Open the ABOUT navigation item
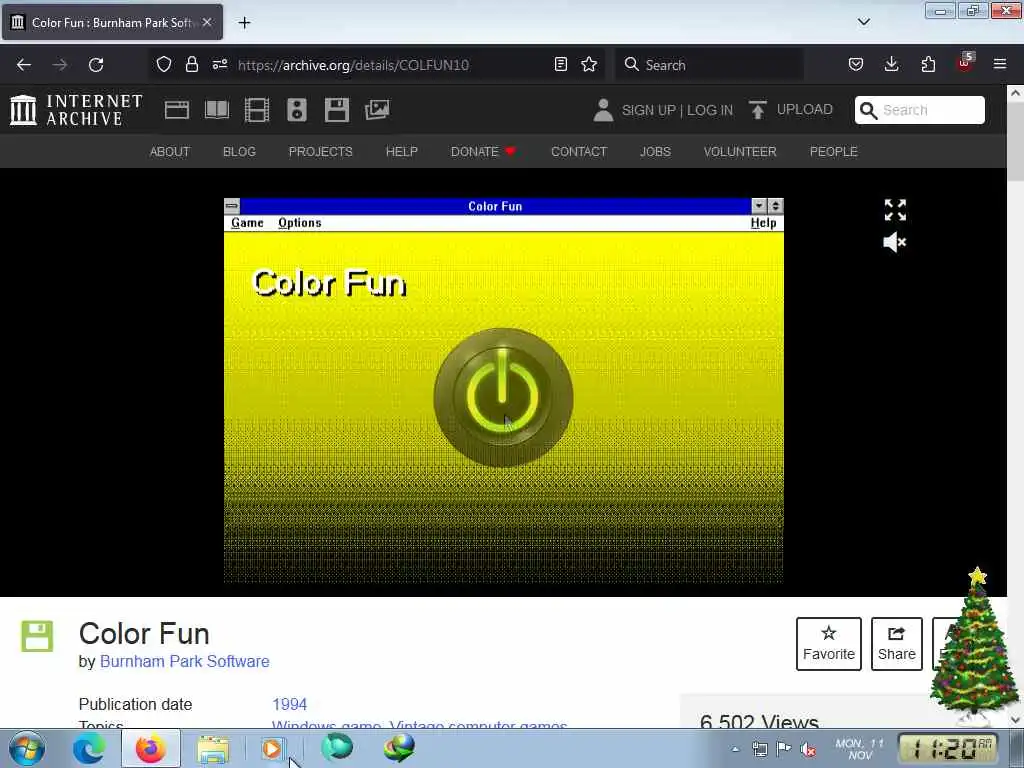The height and width of the screenshot is (768, 1024). 170,152
